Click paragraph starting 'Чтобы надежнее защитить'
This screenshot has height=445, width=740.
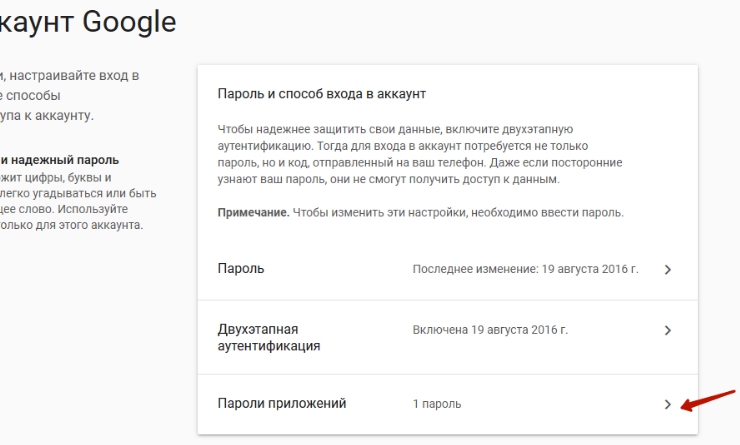point(420,154)
